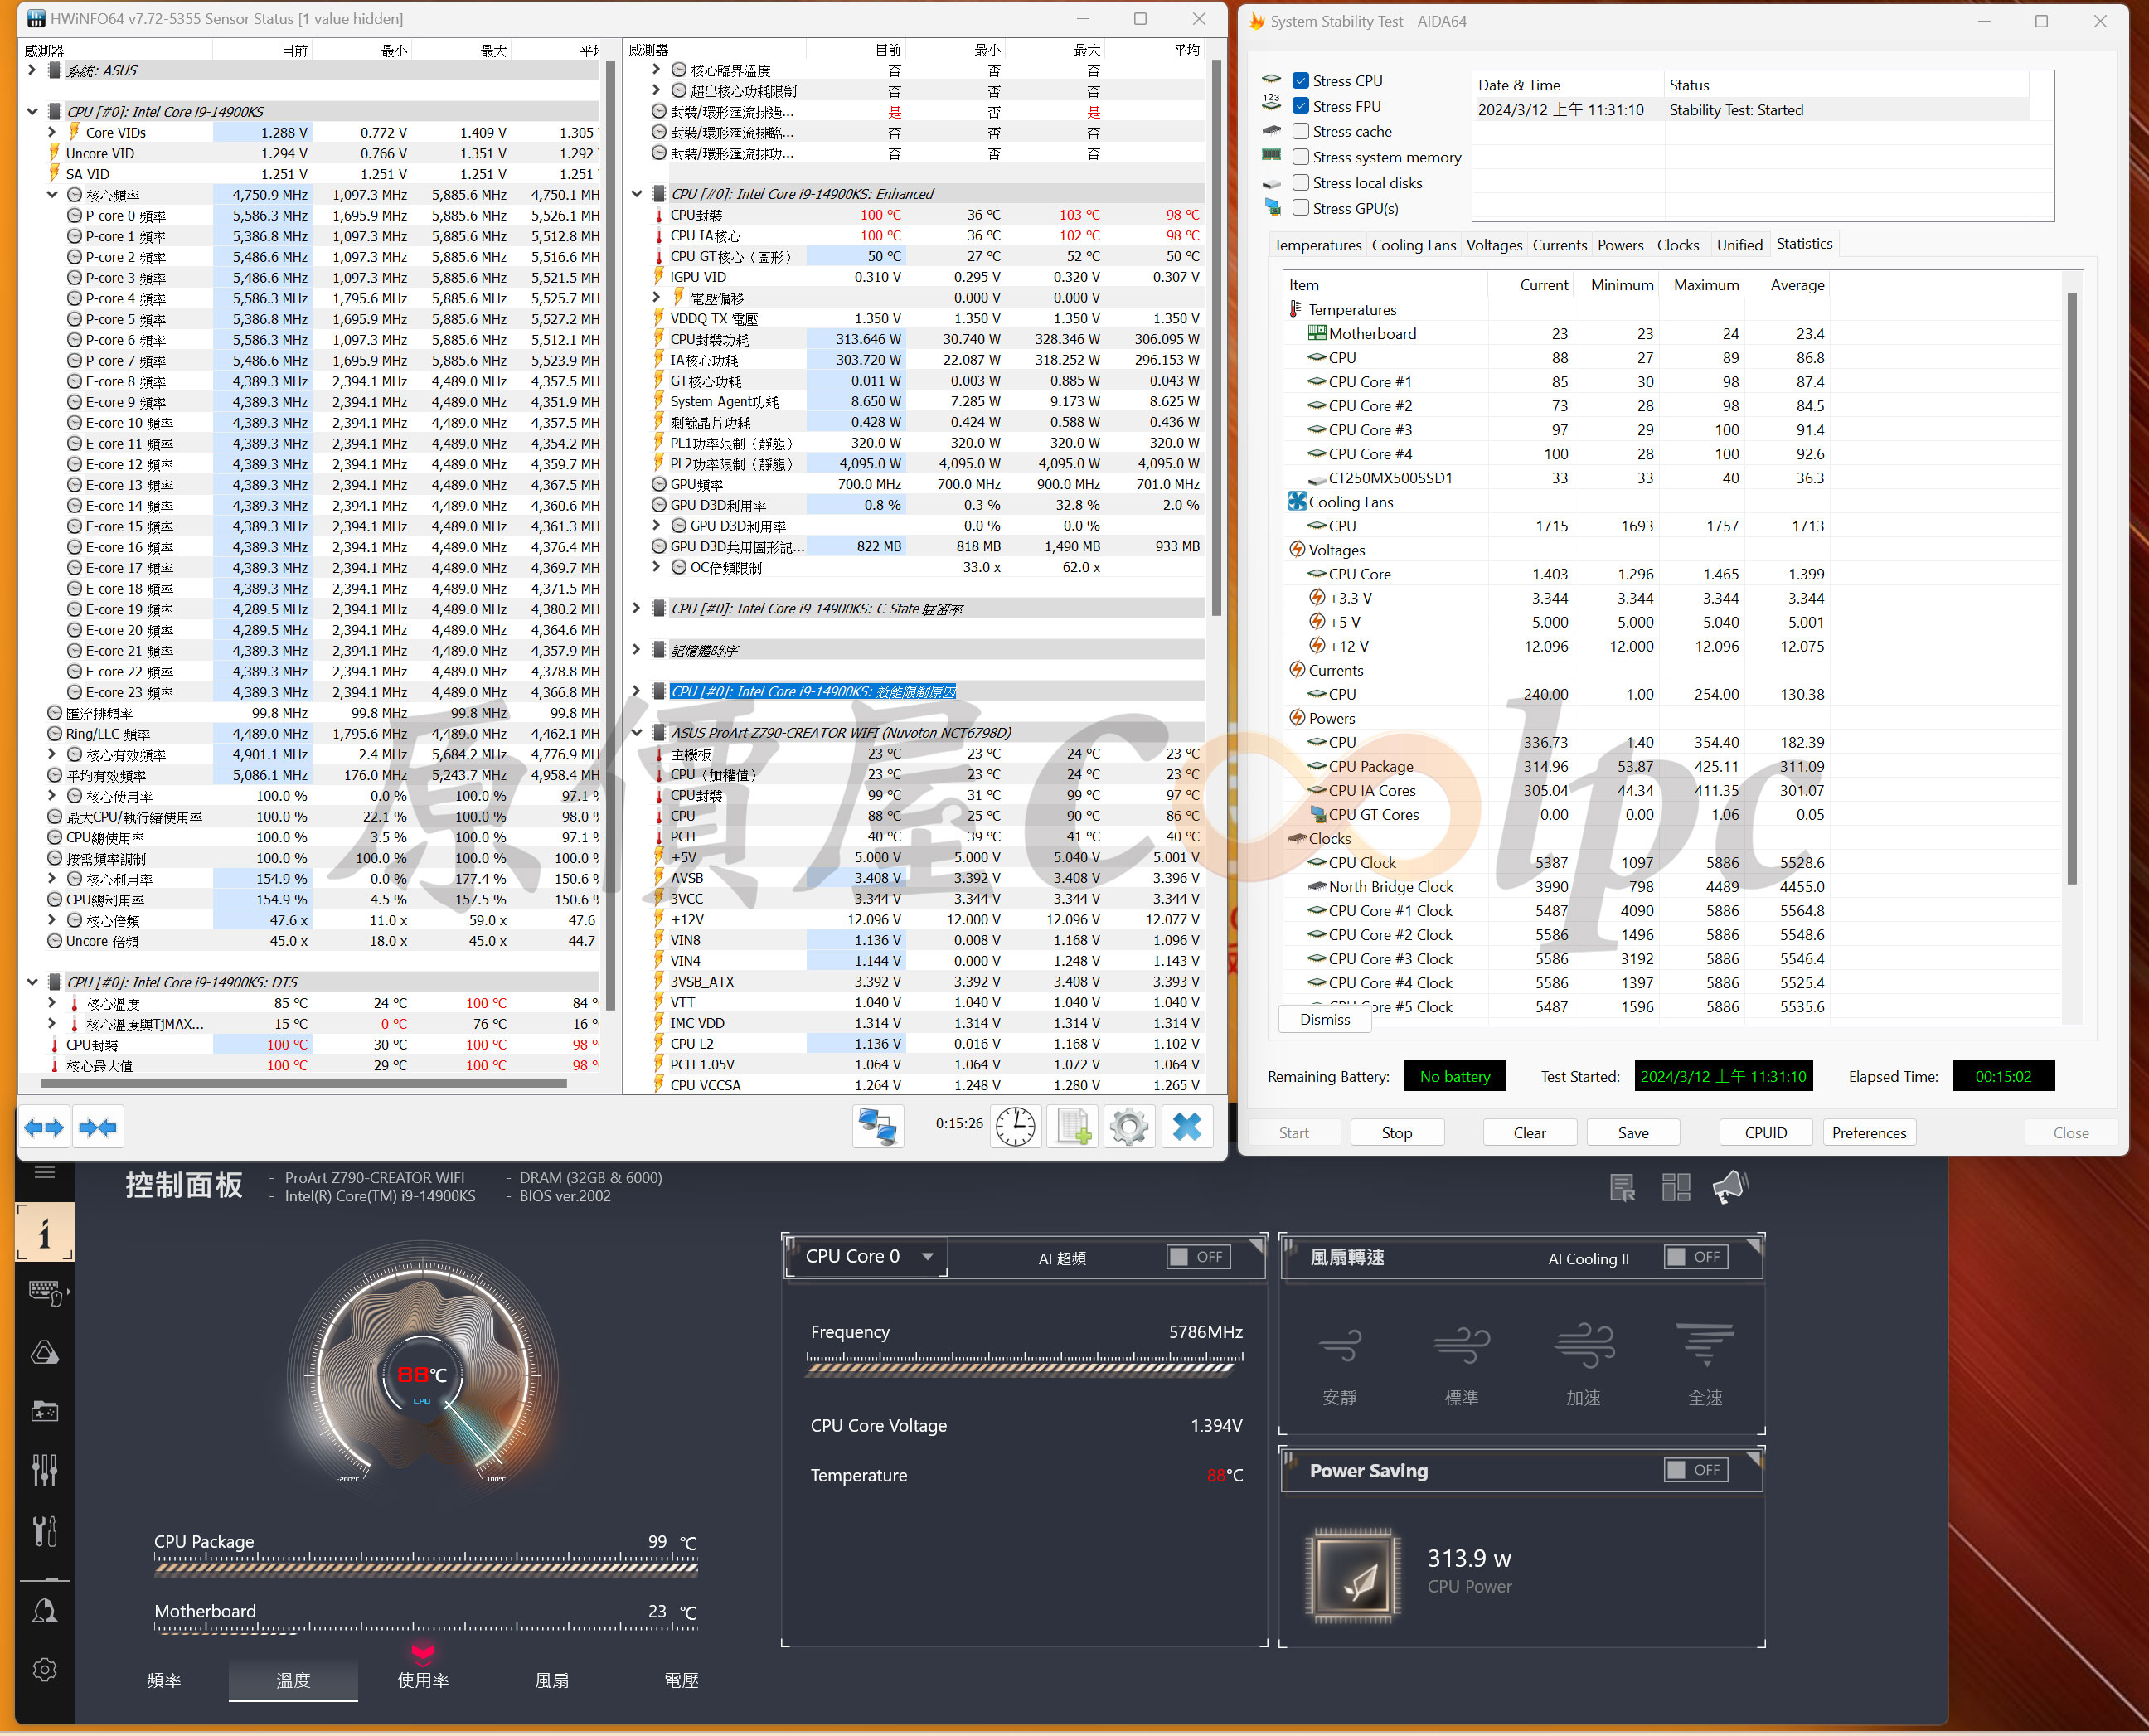Click the report list icon in Armoury Crate
This screenshot has width=2149, height=1736.
[x=1622, y=1188]
